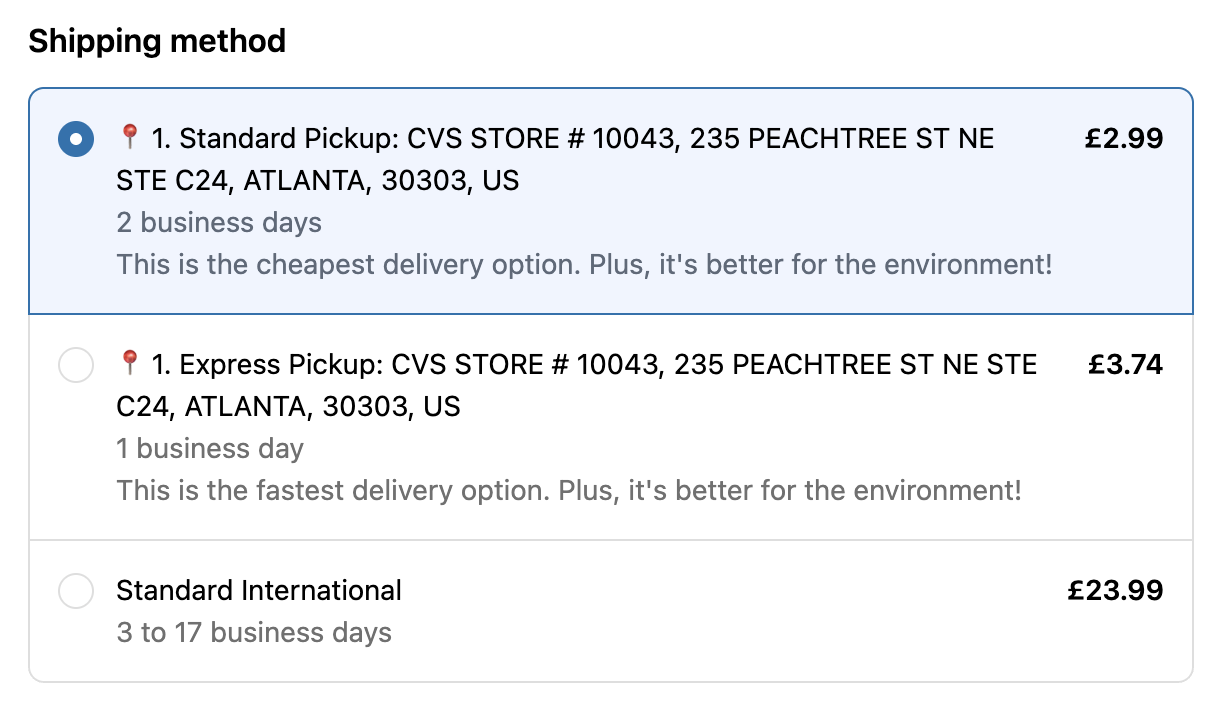Click the £2.99 price label

coord(1122,137)
